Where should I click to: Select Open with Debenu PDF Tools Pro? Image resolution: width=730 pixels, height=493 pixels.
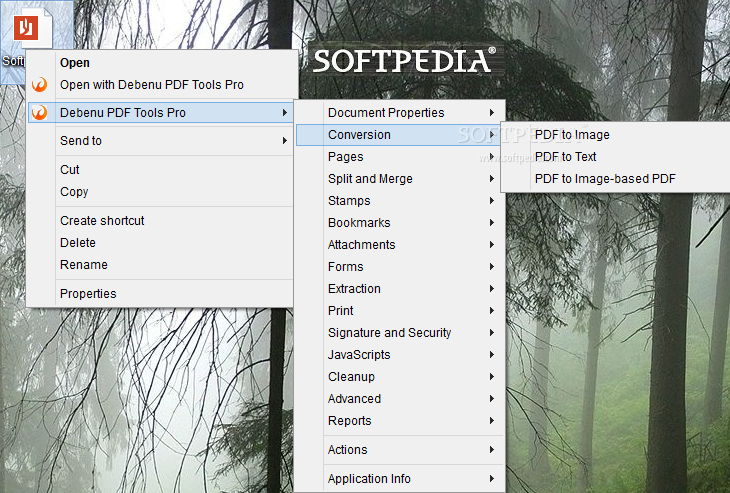(161, 85)
